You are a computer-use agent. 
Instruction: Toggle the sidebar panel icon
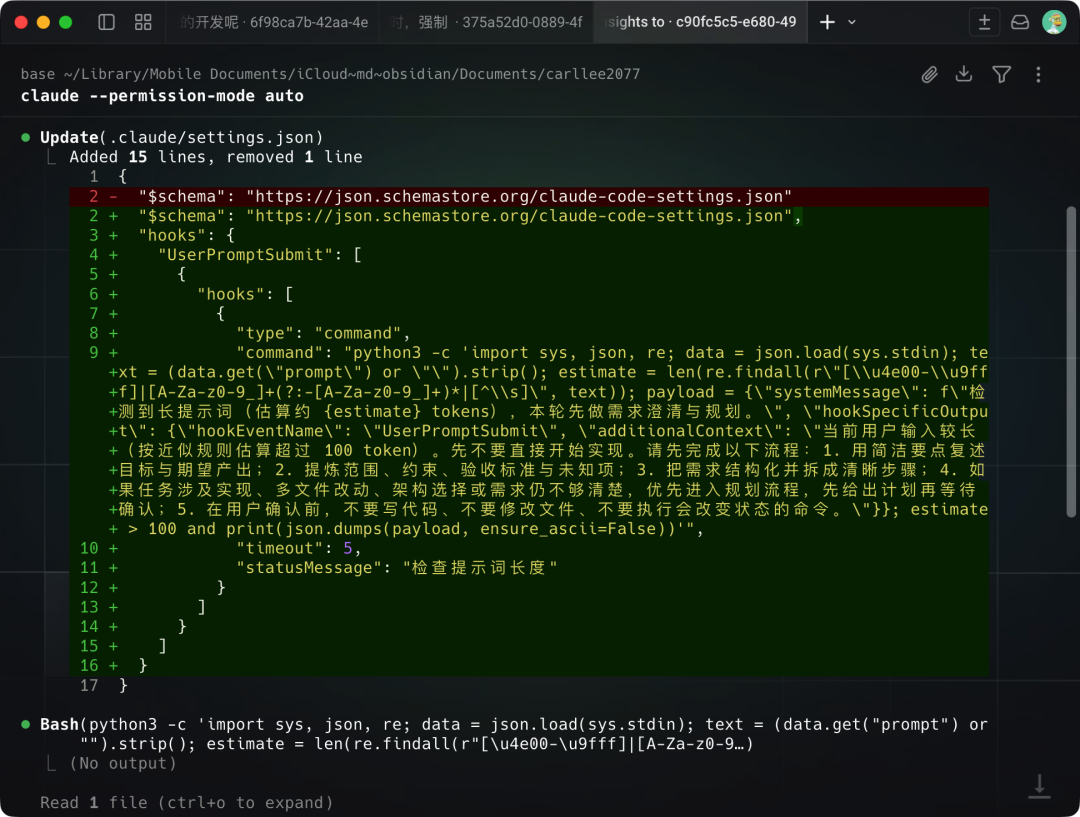click(106, 22)
